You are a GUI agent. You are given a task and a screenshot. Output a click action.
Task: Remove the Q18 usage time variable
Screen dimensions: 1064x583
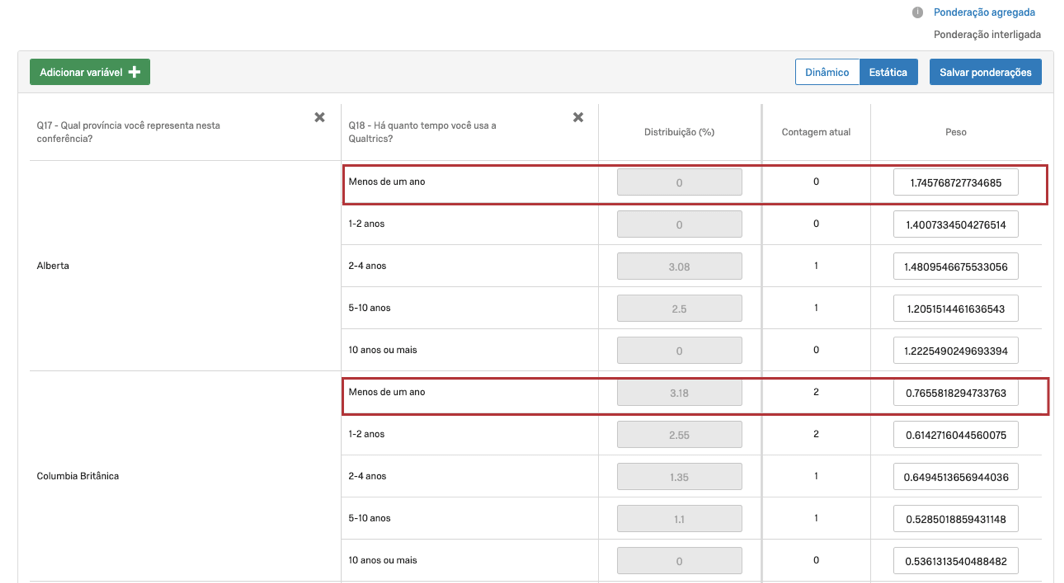pyautogui.click(x=578, y=118)
